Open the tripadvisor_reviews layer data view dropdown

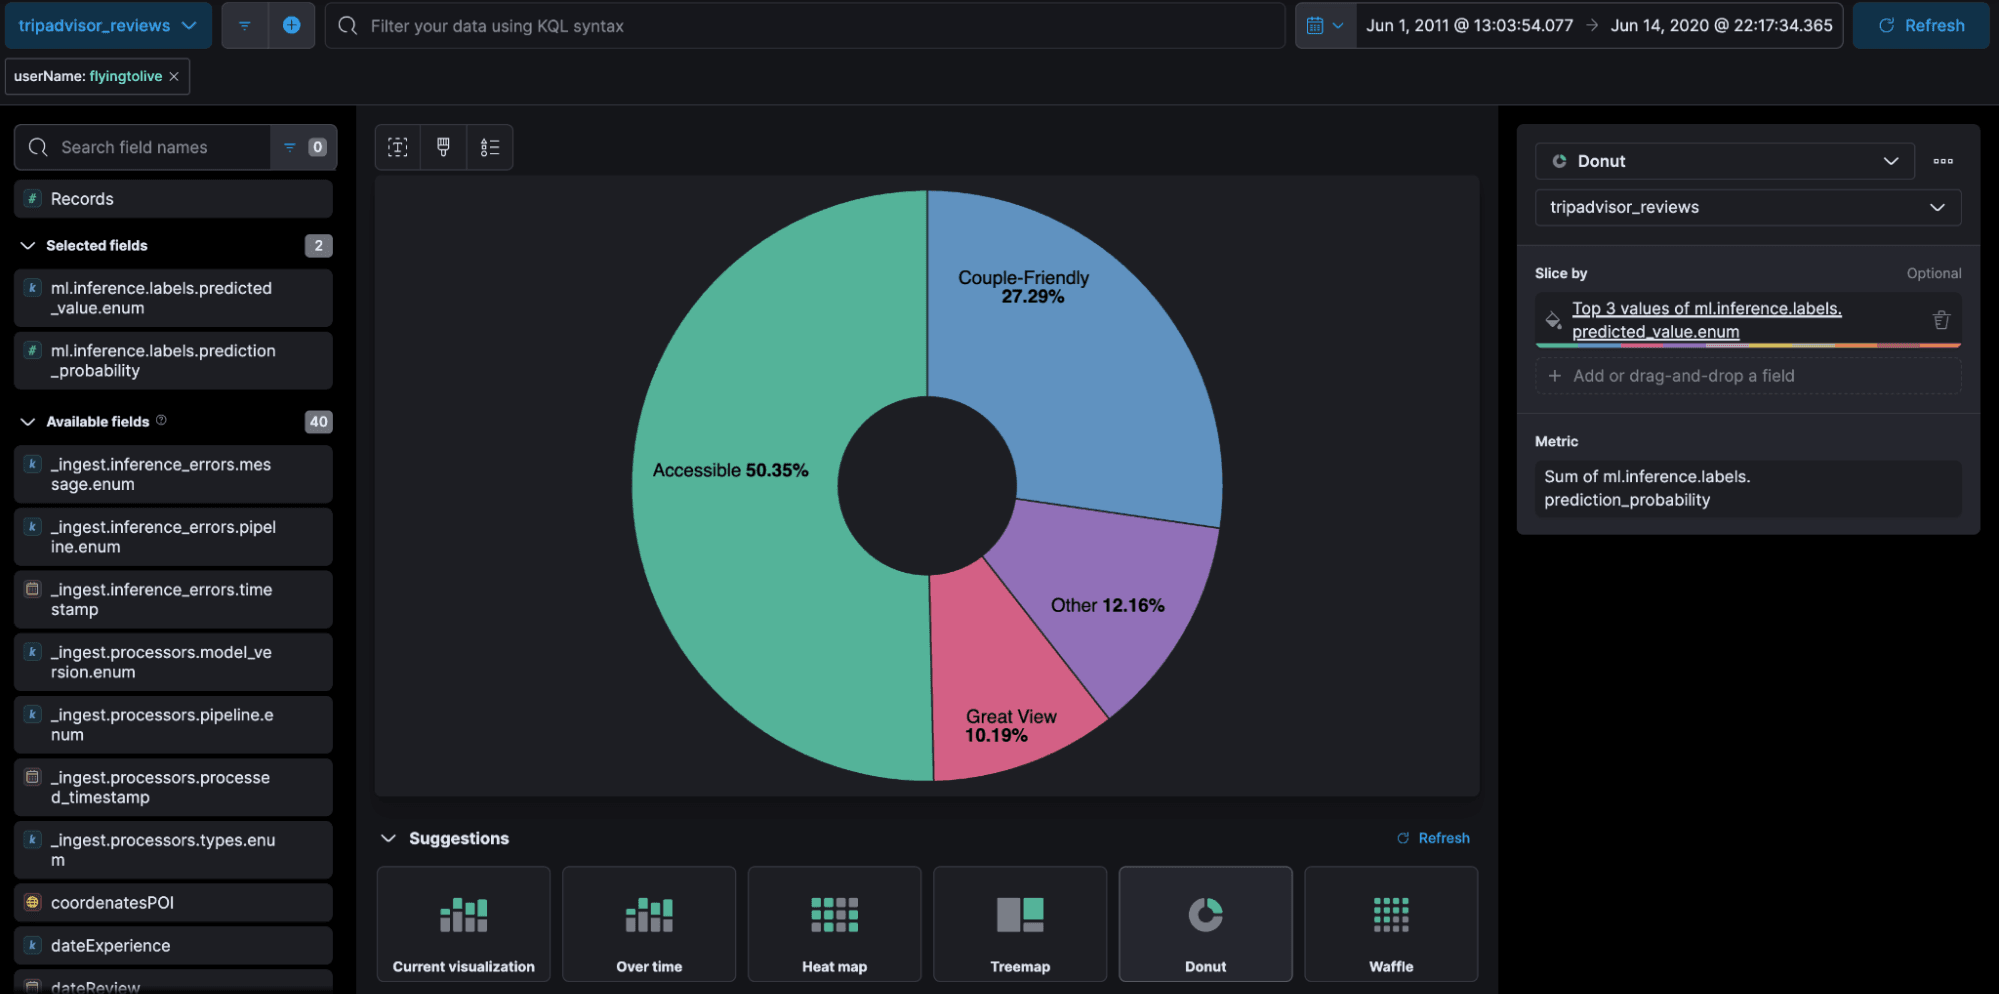tap(1747, 208)
